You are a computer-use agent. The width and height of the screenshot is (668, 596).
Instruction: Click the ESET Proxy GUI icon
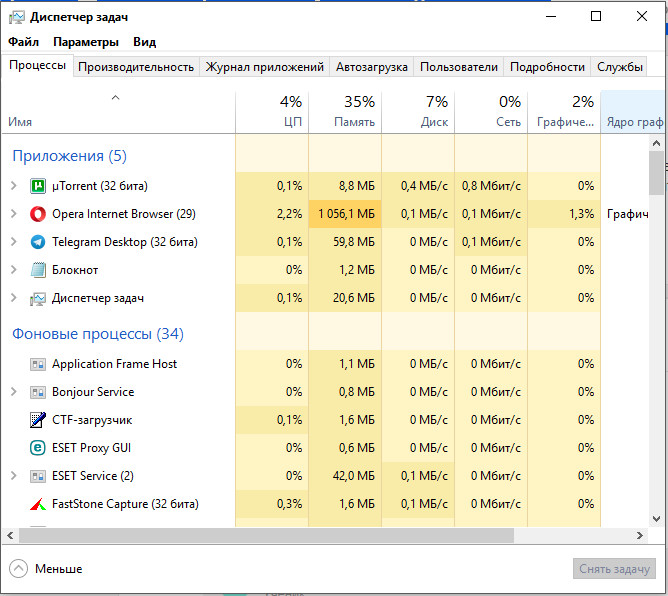pos(38,448)
